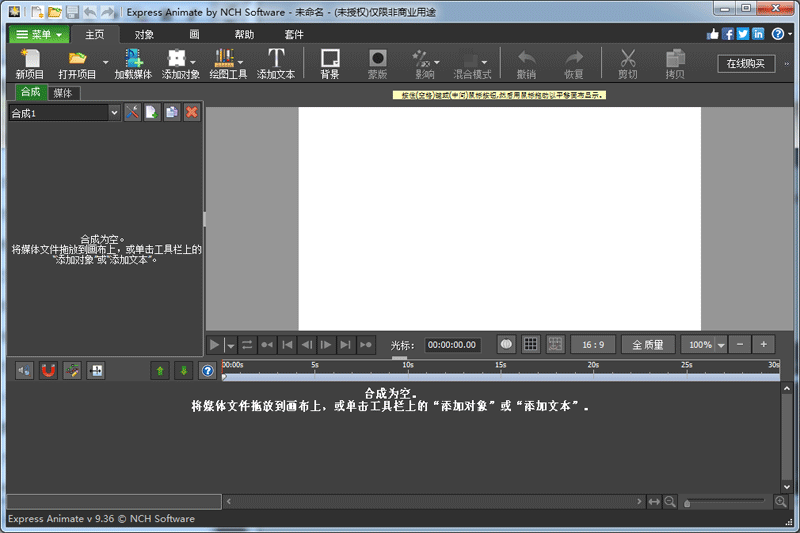Click the Twitter share icon

tap(743, 34)
